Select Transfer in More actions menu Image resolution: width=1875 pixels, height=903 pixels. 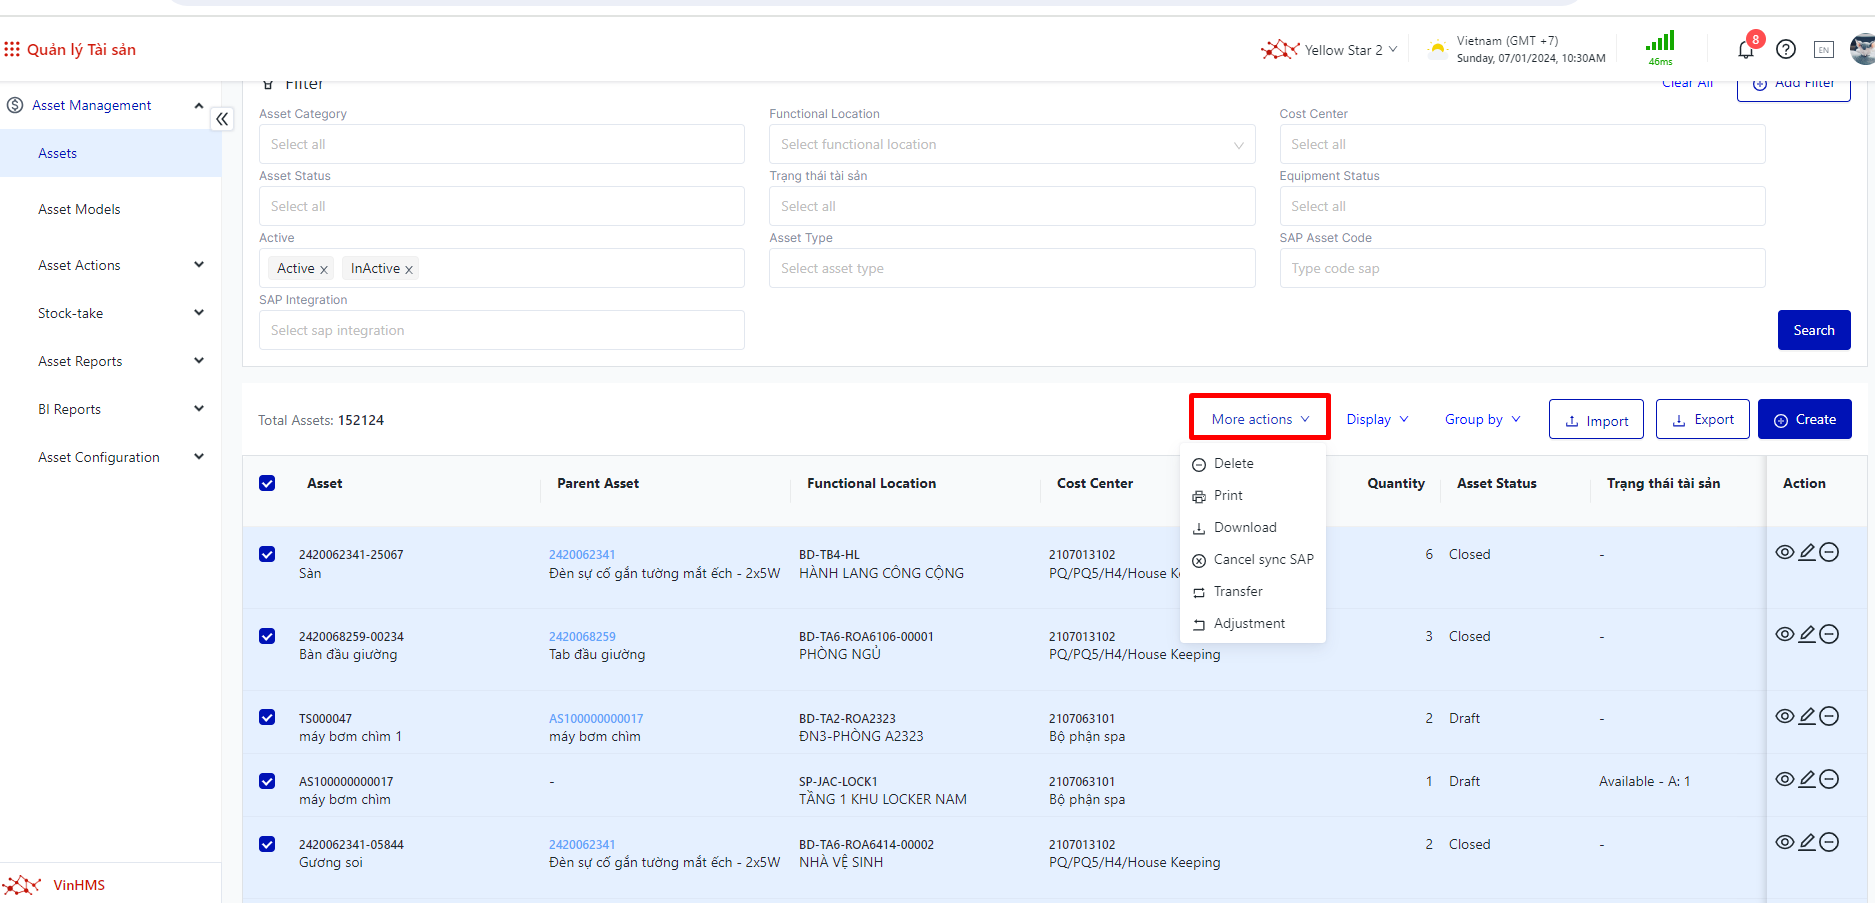coord(1237,591)
